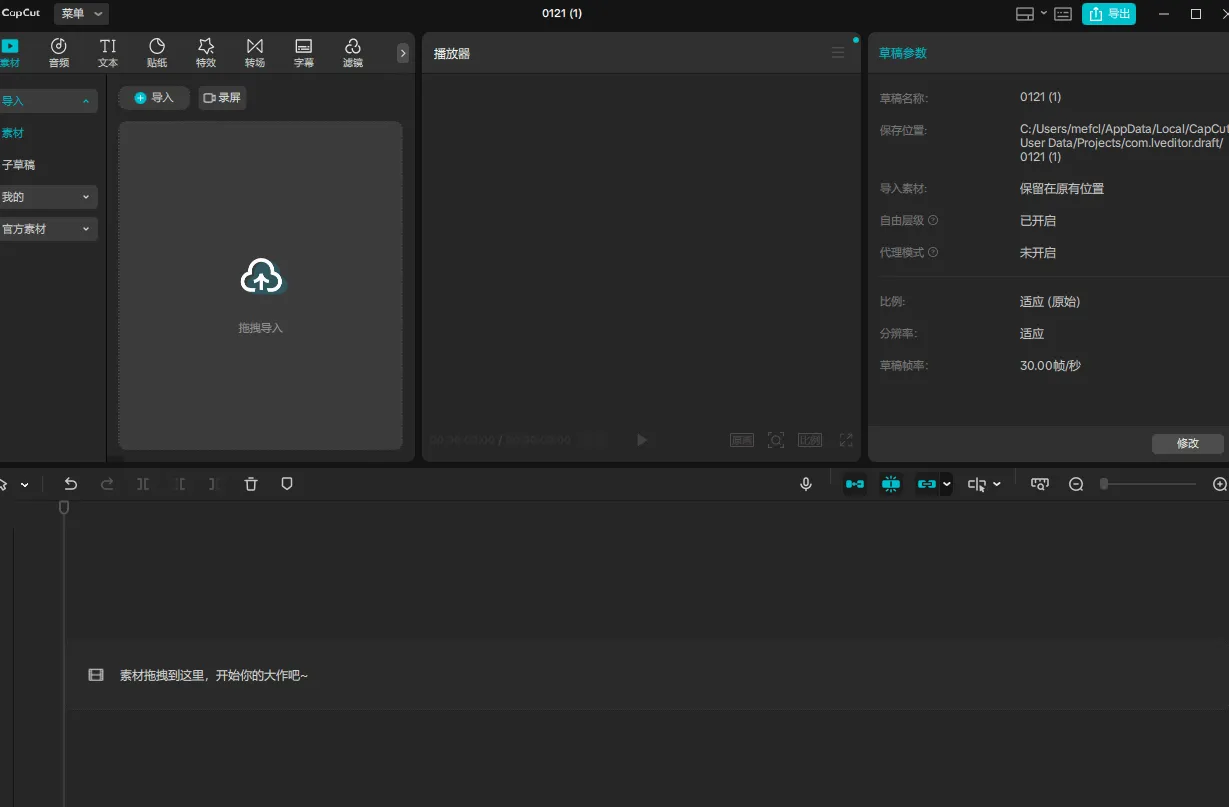1229x807 pixels.
Task: Adjust the timeline zoom slider
Action: (x=1149, y=484)
